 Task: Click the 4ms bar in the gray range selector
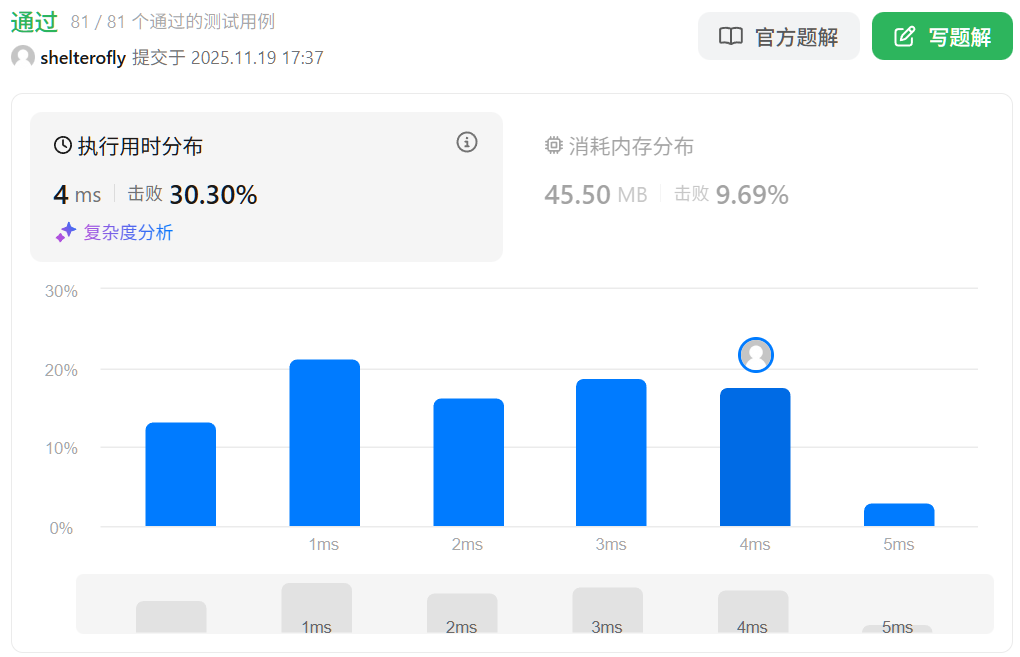point(752,610)
